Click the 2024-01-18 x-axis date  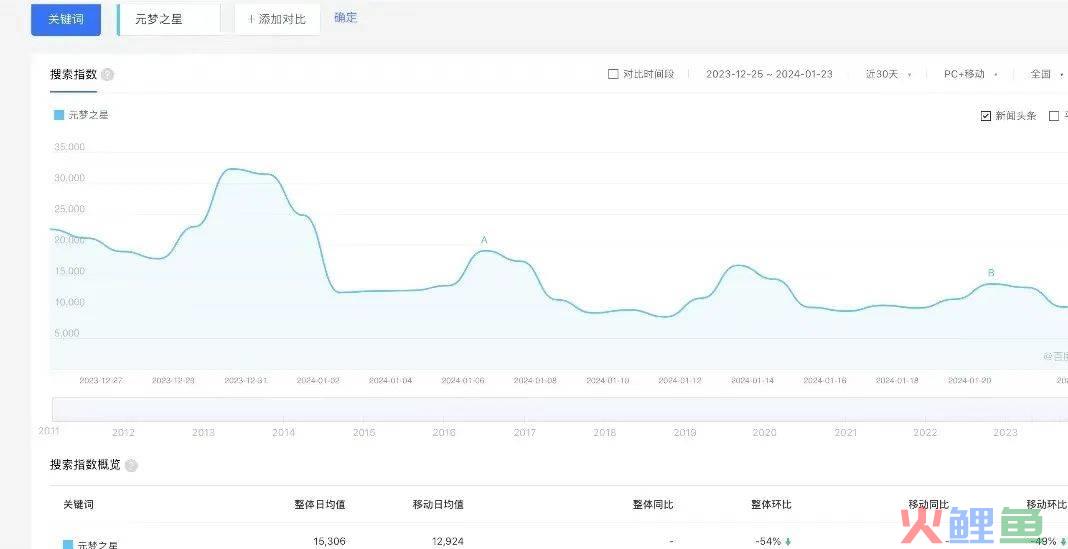[897, 381]
